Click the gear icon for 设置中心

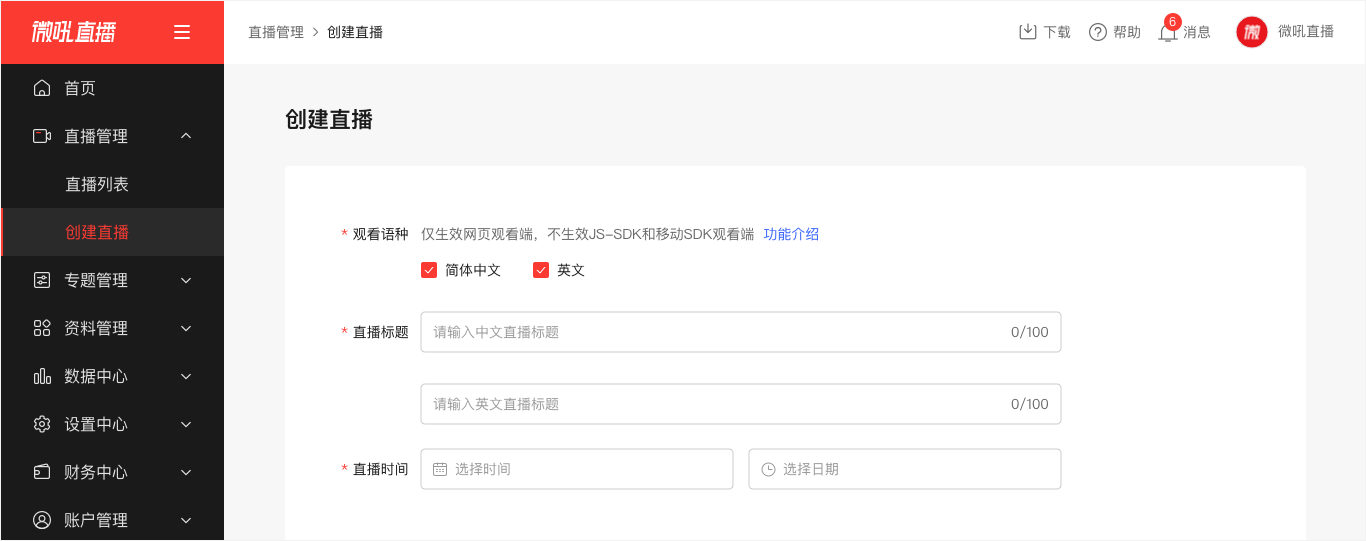42,424
